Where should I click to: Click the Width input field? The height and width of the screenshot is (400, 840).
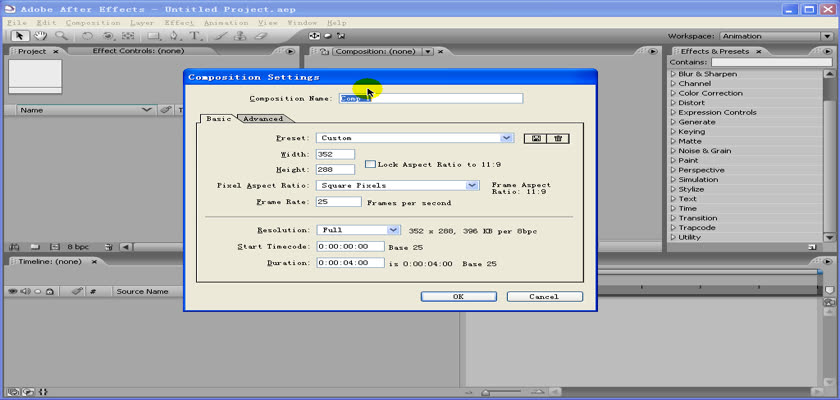click(x=335, y=154)
